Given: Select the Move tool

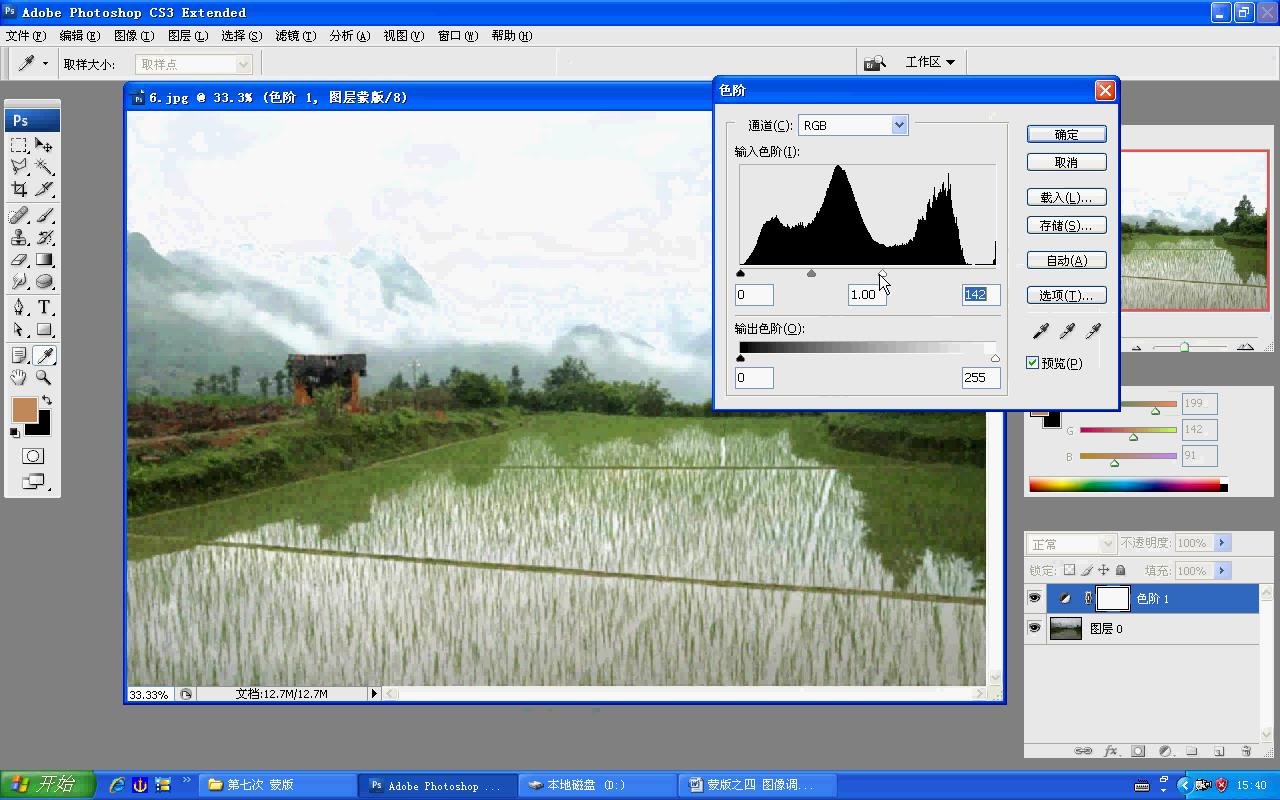Looking at the screenshot, I should point(44,145).
